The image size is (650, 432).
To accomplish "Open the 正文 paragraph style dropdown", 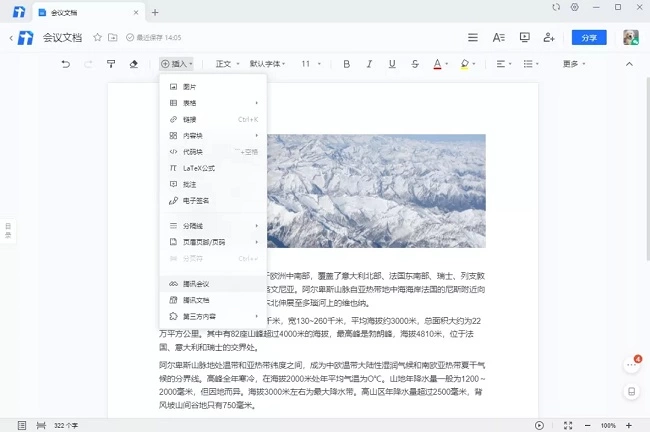I will [226, 64].
